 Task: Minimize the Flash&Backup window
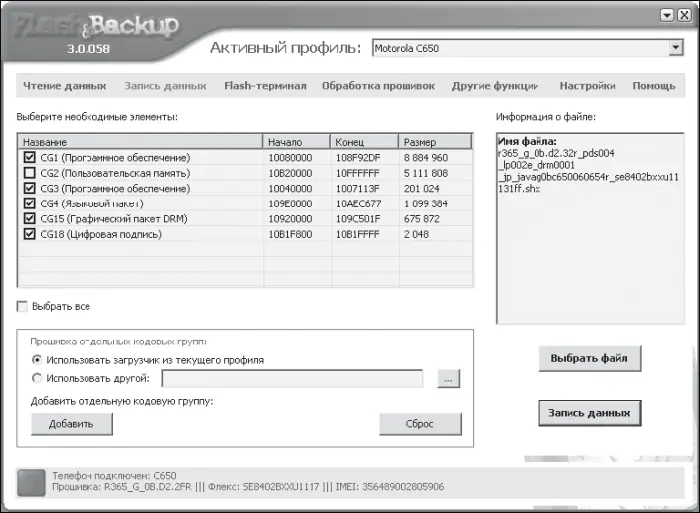click(665, 14)
